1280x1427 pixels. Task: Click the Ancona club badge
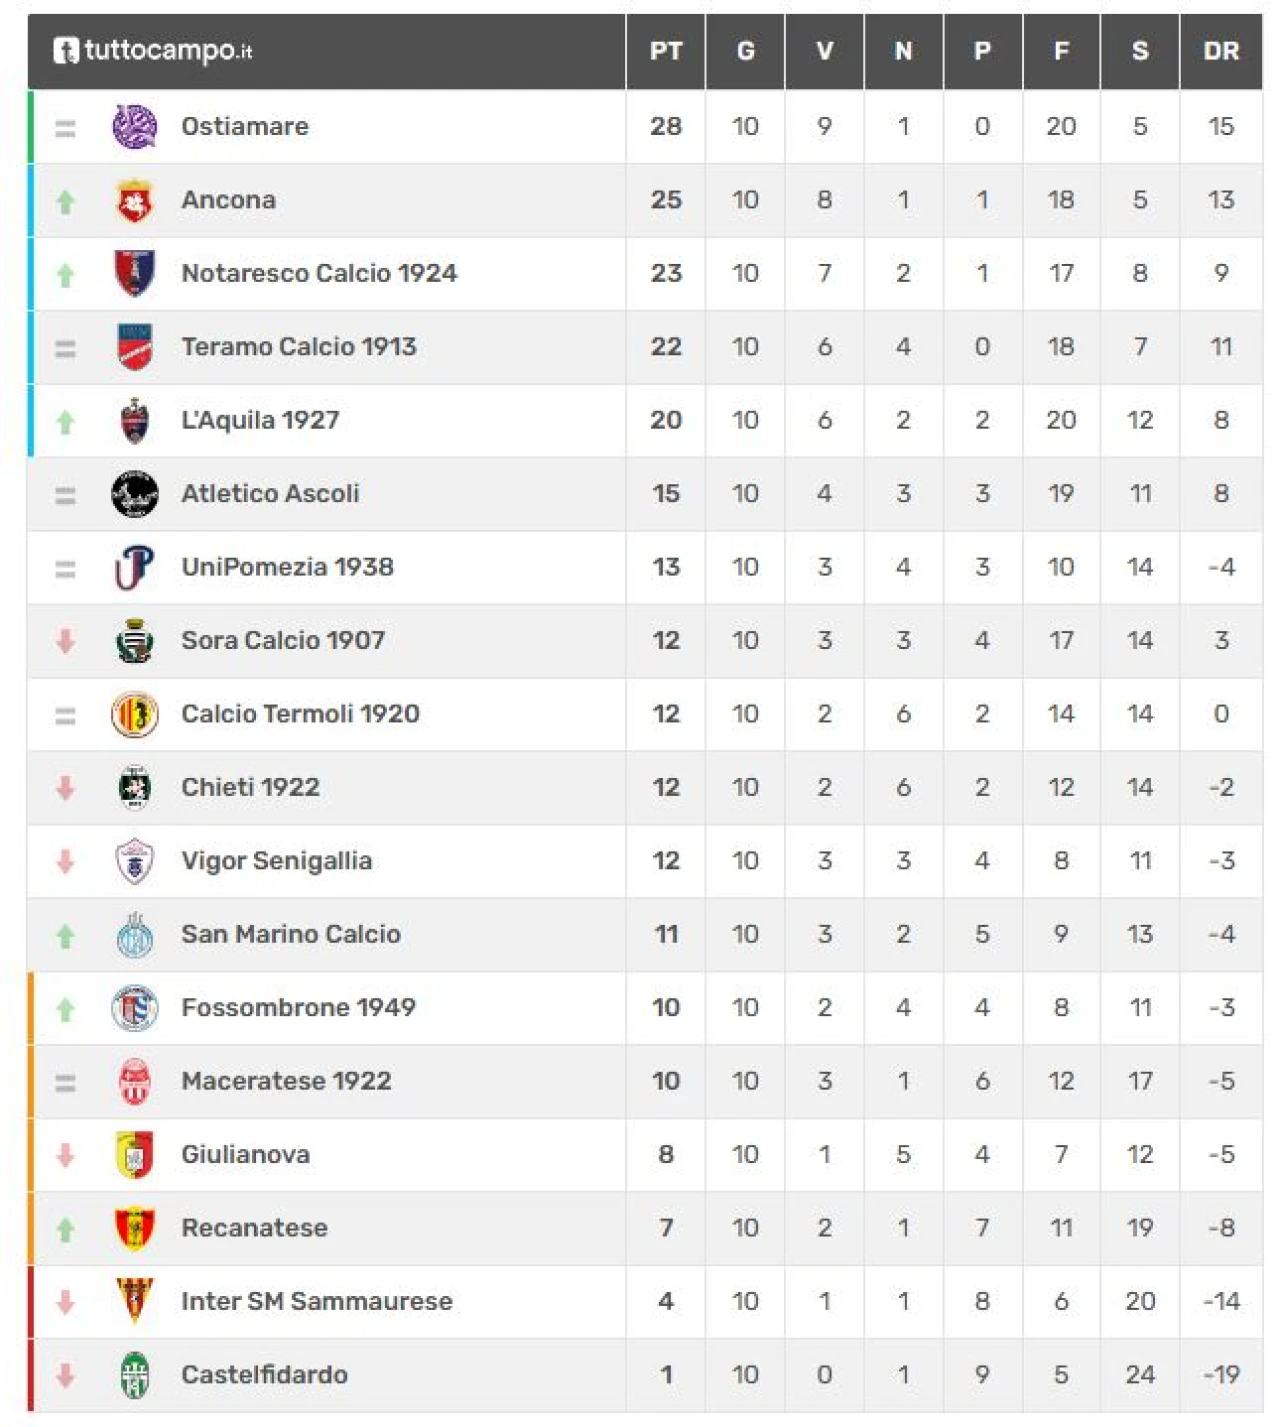coord(134,201)
